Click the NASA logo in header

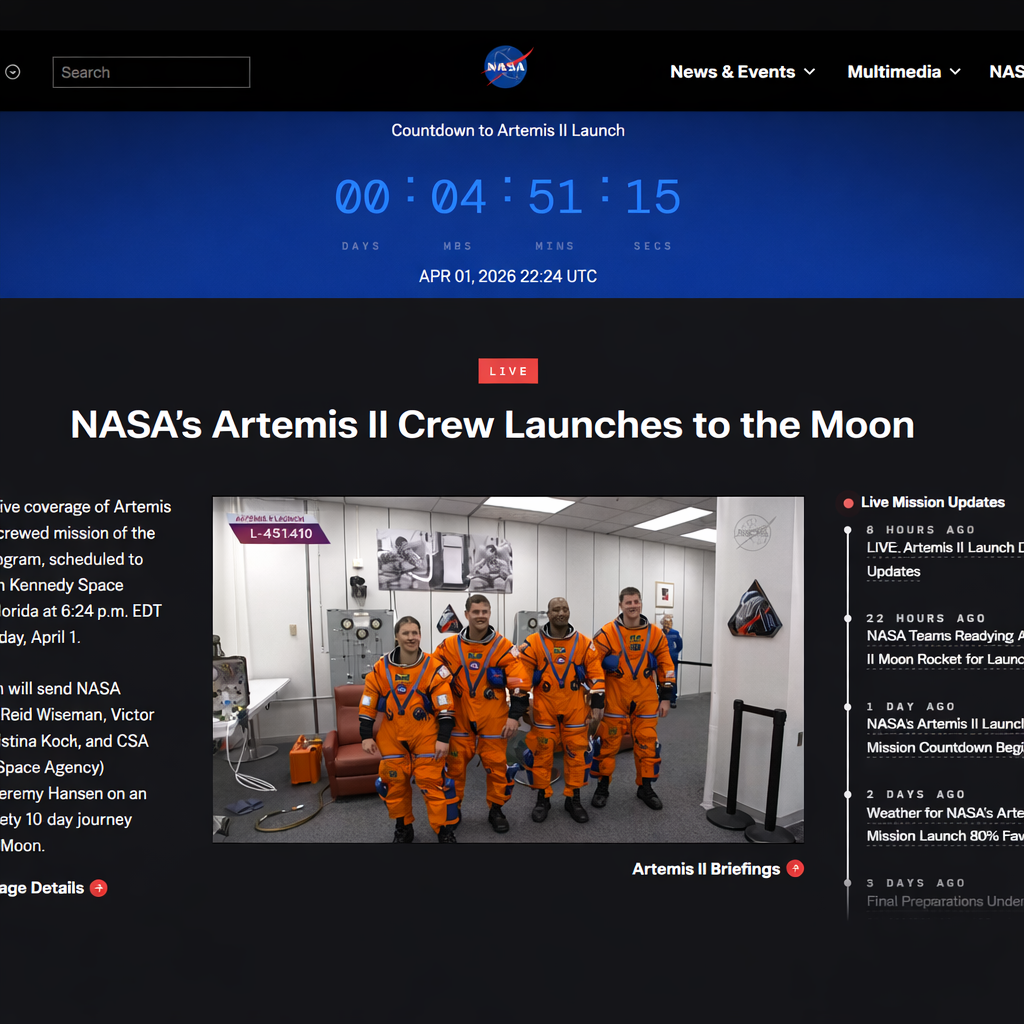tap(507, 68)
